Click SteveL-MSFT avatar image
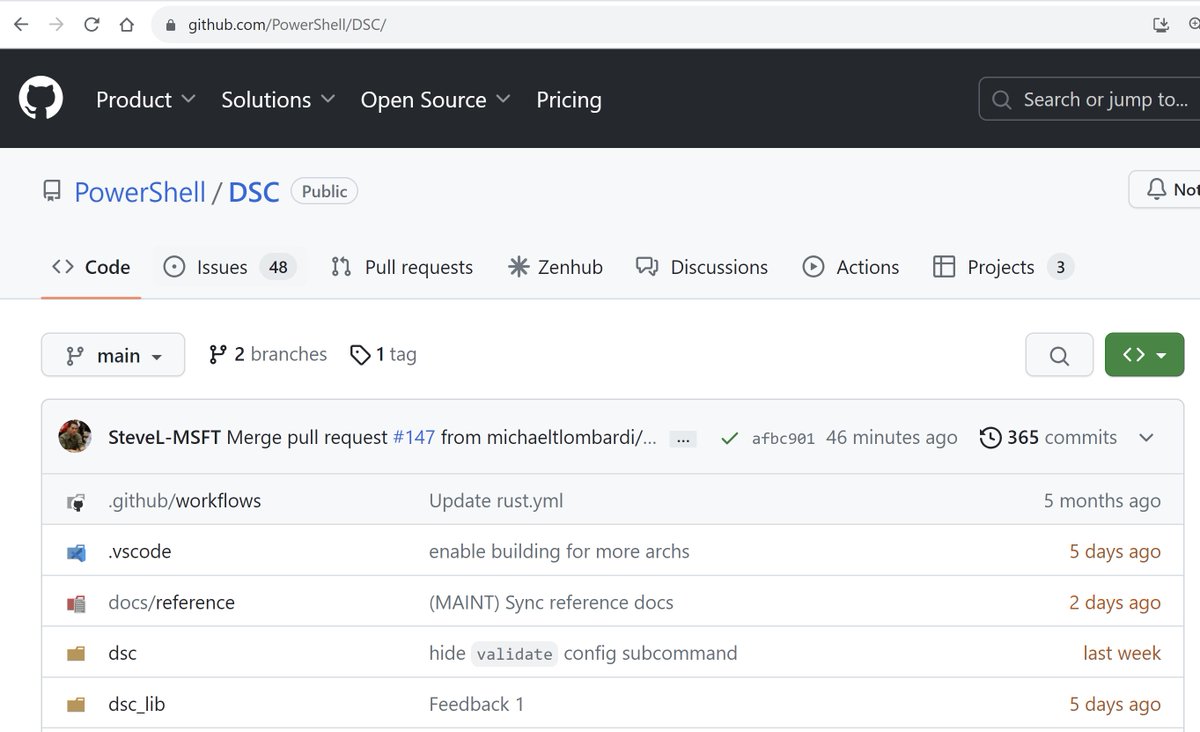This screenshot has height=732, width=1200. 75,437
